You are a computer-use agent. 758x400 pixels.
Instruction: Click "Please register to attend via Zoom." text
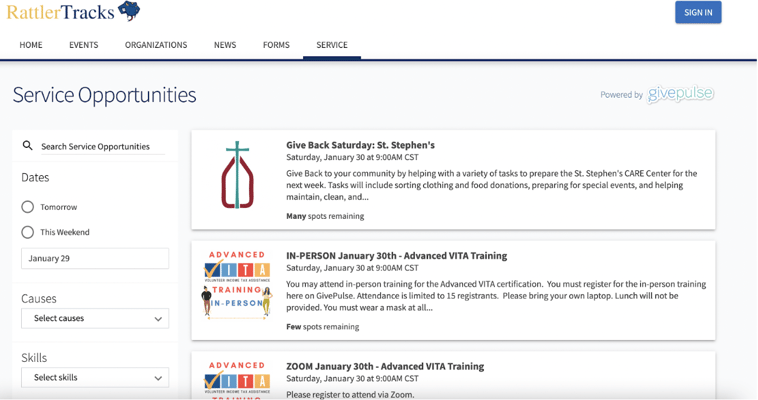coord(350,395)
